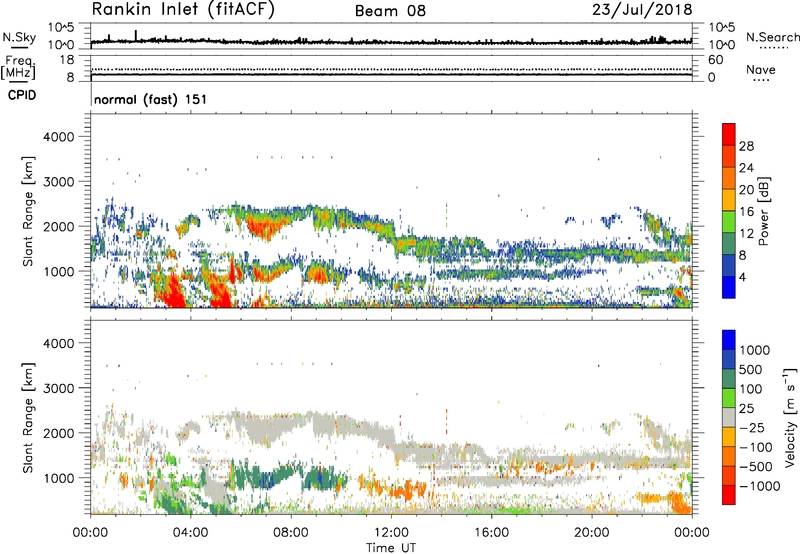Click the red segment of the power color bar
This screenshot has height=554, width=800.
pos(729,134)
